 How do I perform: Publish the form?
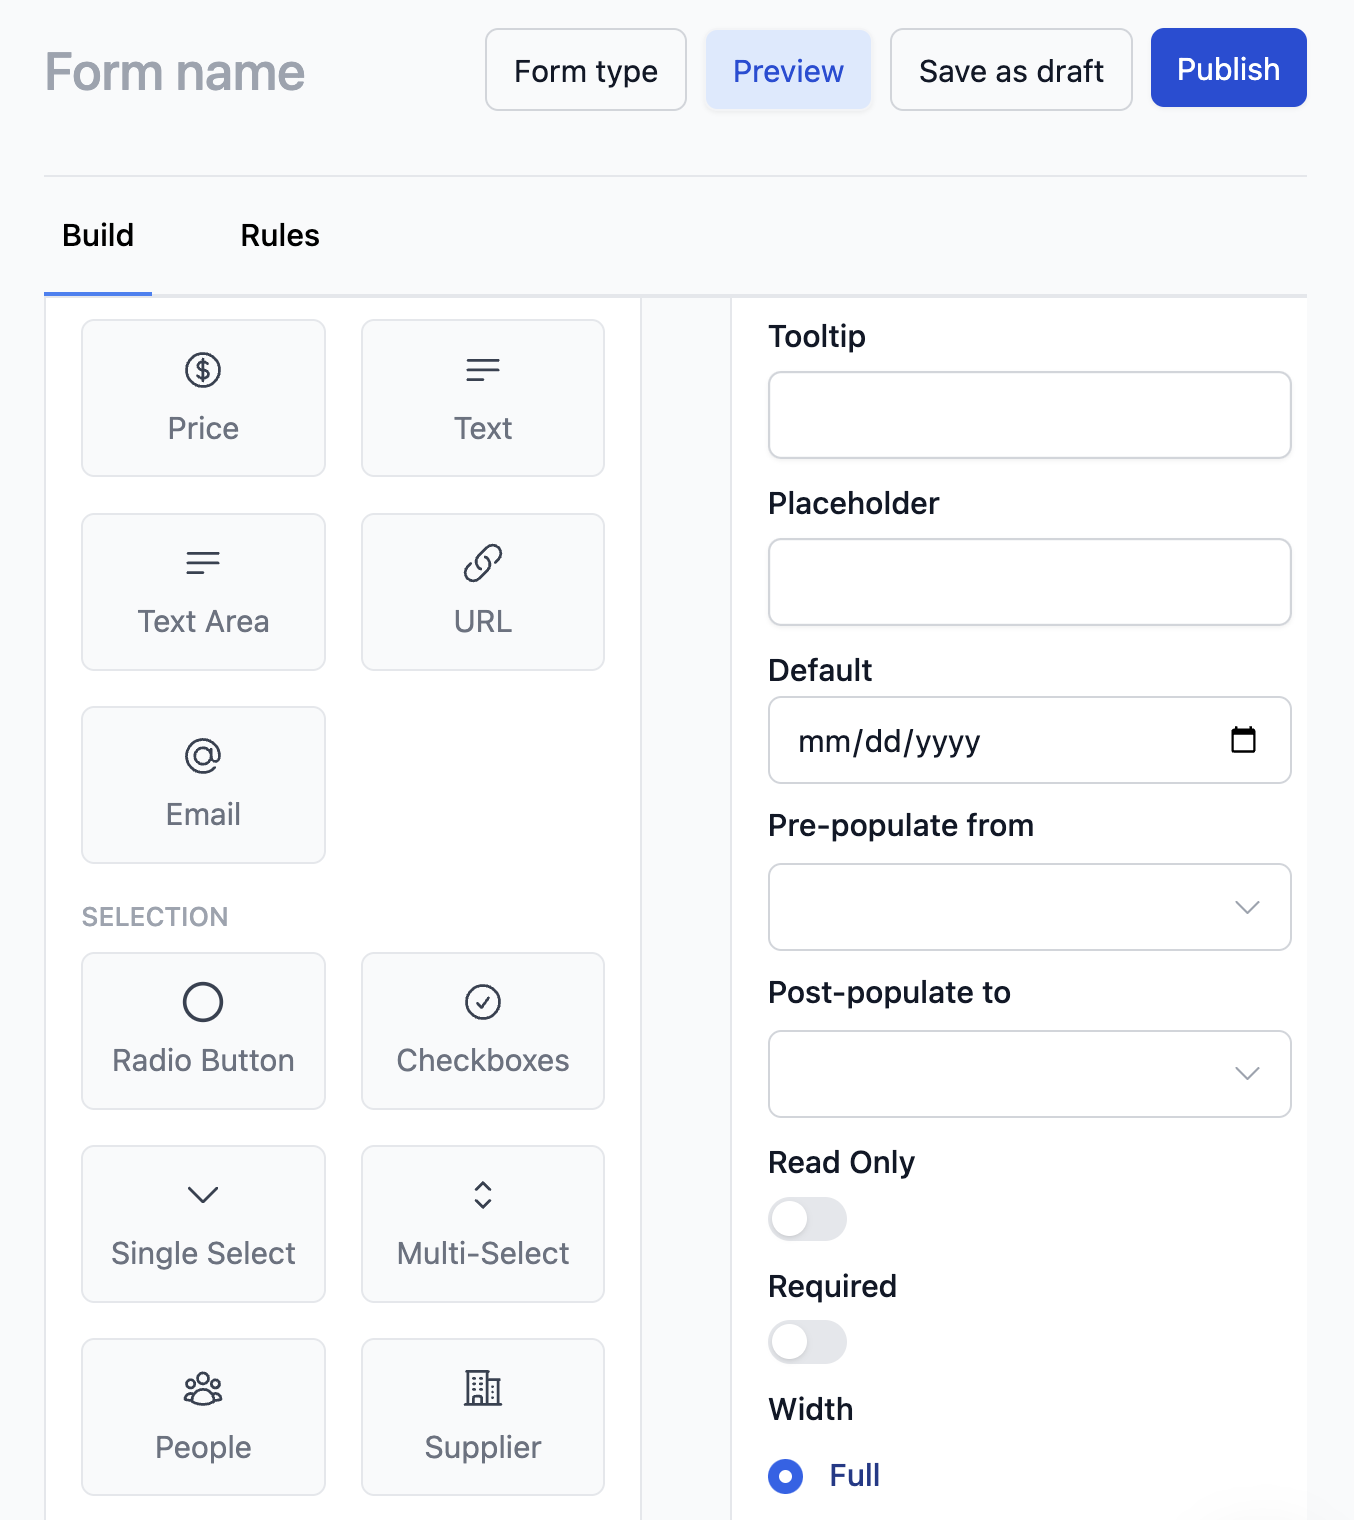1229,68
